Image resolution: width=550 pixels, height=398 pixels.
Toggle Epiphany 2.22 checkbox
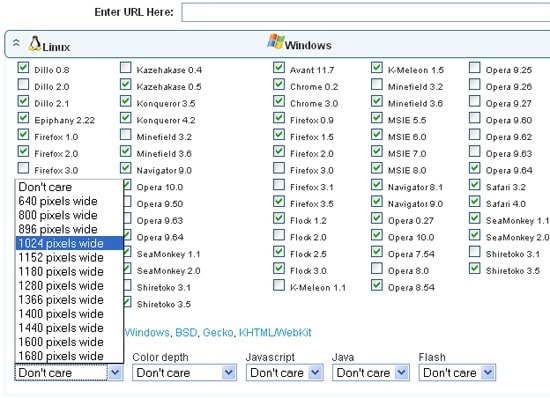coord(23,117)
